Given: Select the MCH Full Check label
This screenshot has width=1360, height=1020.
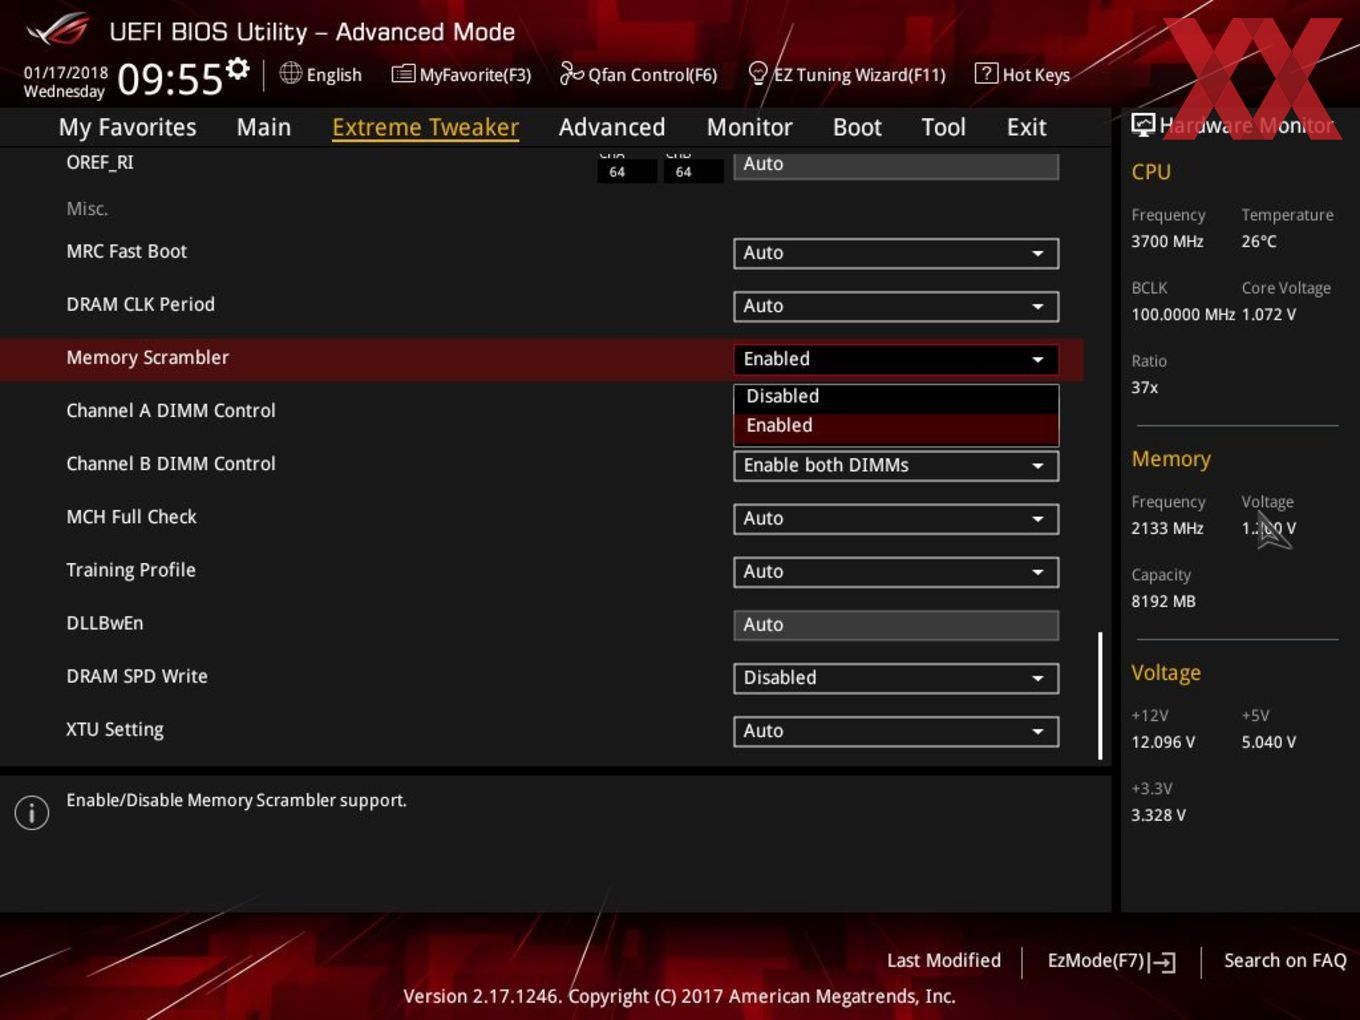Looking at the screenshot, I should (x=131, y=516).
